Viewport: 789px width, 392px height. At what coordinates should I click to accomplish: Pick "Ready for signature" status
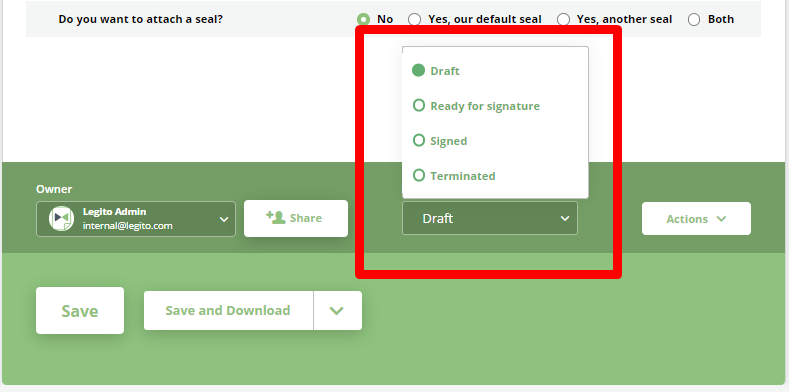coord(476,106)
